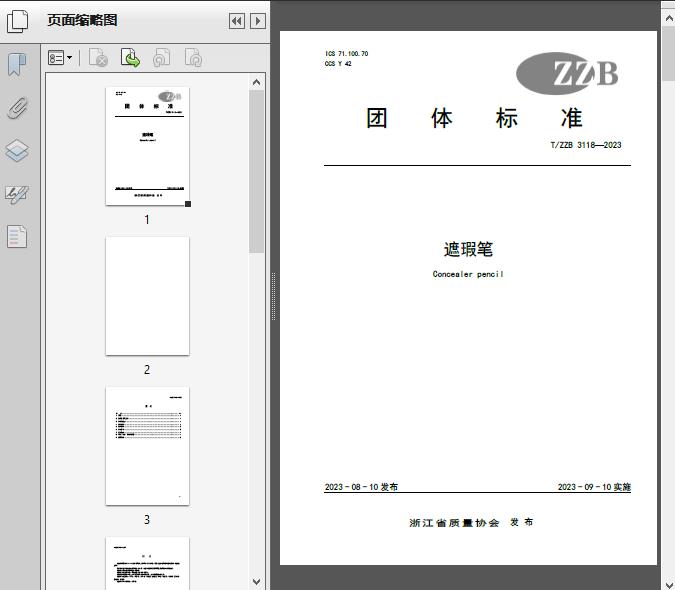Open the Attachments paperclip panel

click(17, 108)
